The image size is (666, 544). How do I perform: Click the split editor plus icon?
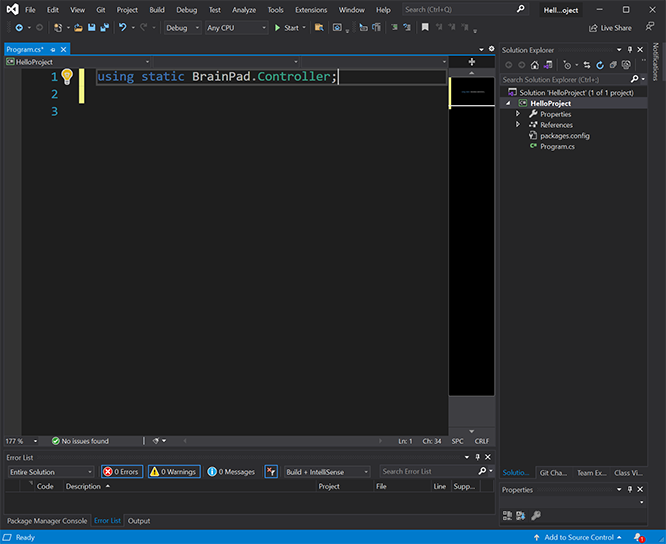(471, 62)
